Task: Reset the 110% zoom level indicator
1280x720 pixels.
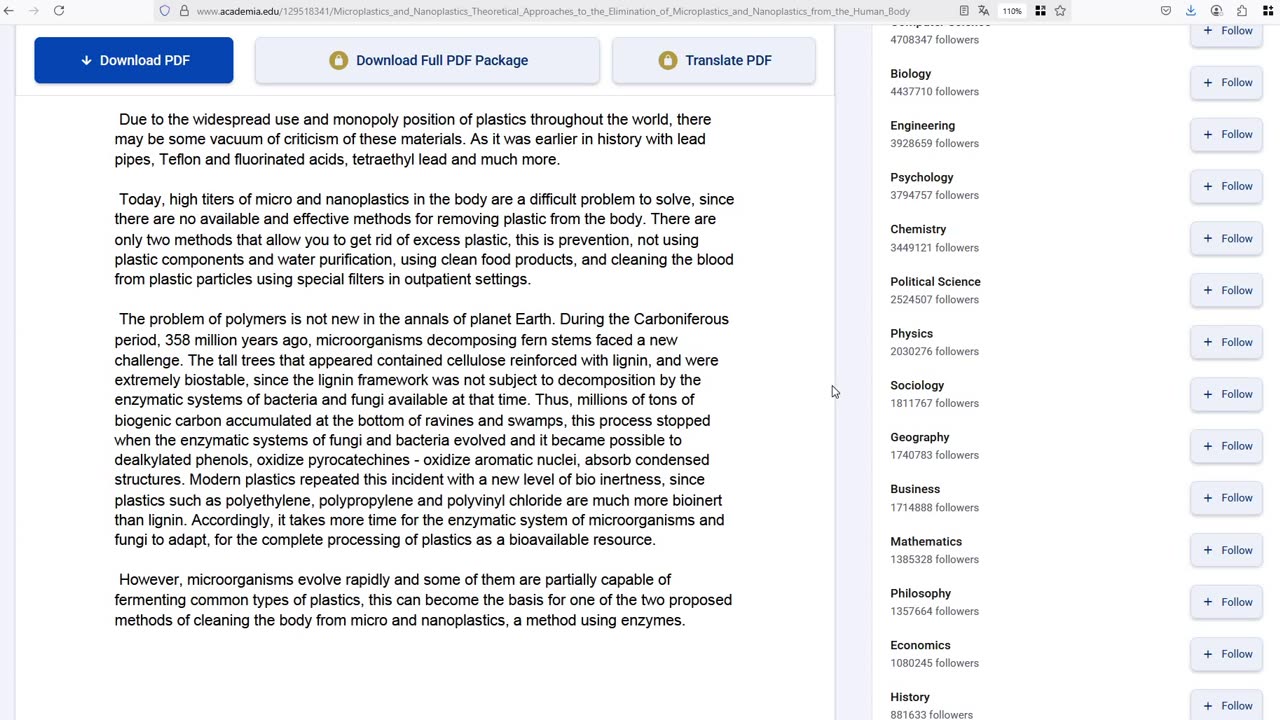Action: click(1013, 11)
